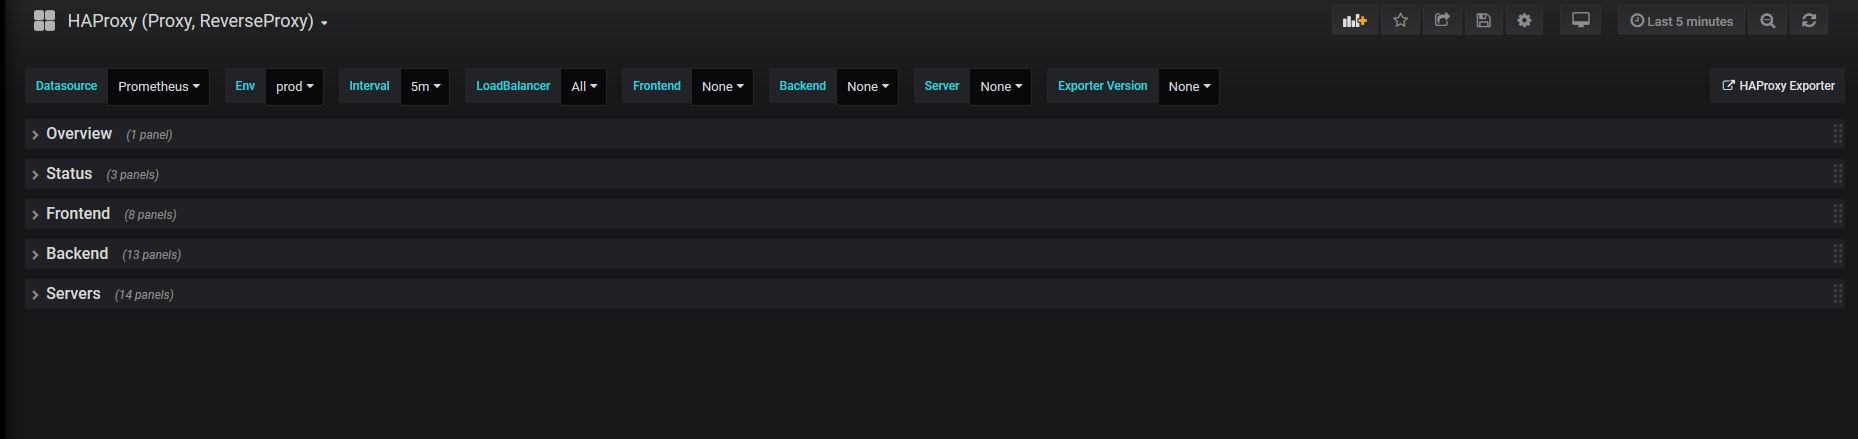Viewport: 1858px width, 439px height.
Task: Open the Last 5 minutes time picker
Action: point(1681,21)
